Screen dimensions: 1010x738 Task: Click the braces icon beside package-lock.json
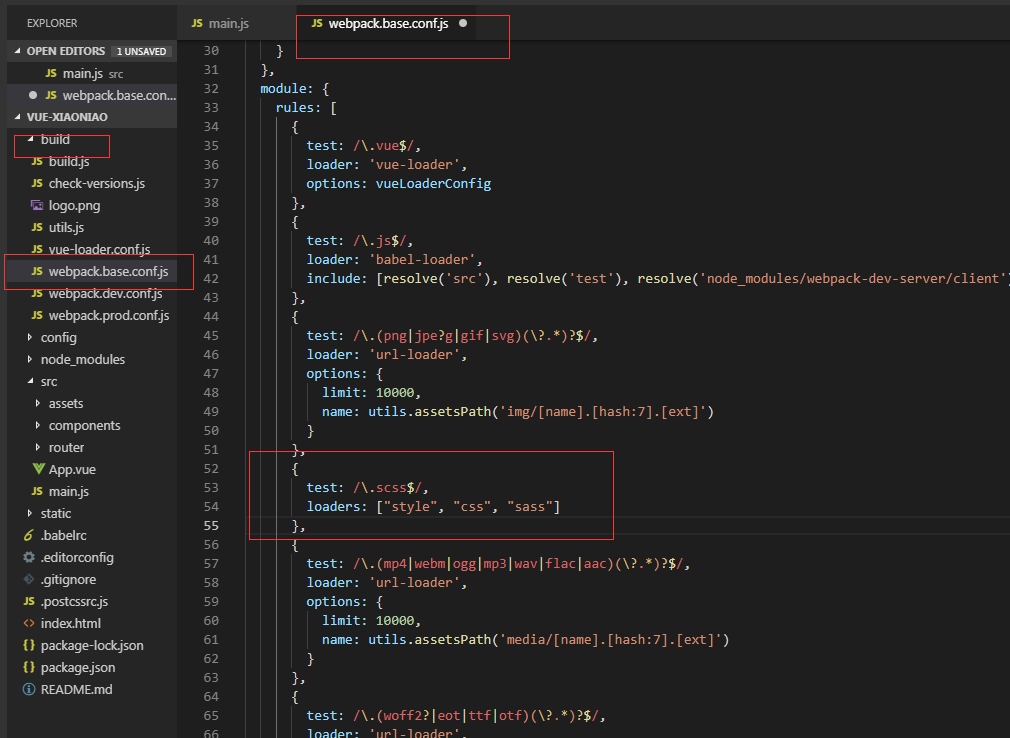[x=29, y=645]
